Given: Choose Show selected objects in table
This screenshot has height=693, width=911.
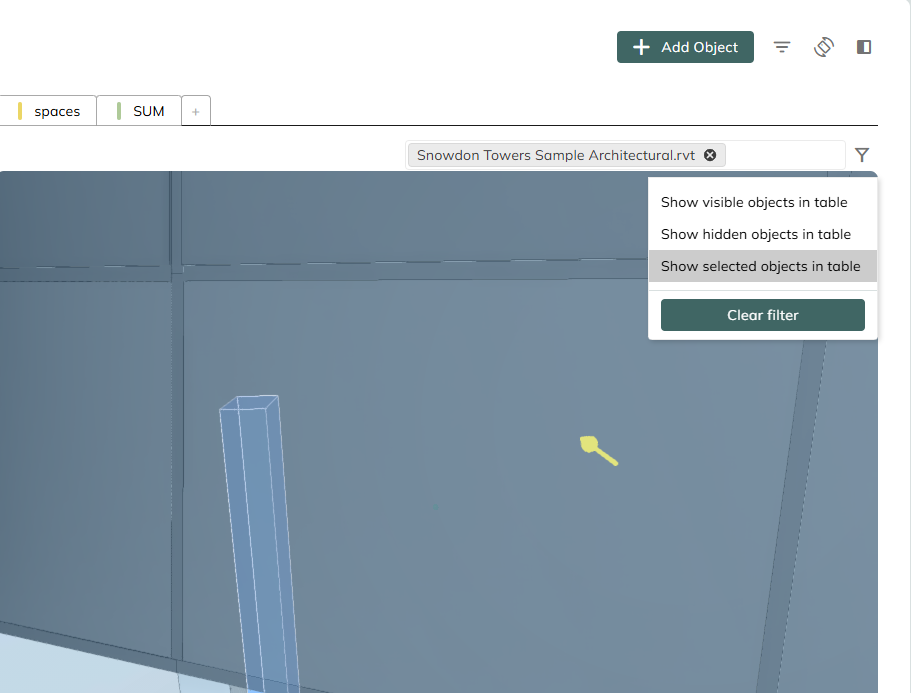Looking at the screenshot, I should coord(760,266).
